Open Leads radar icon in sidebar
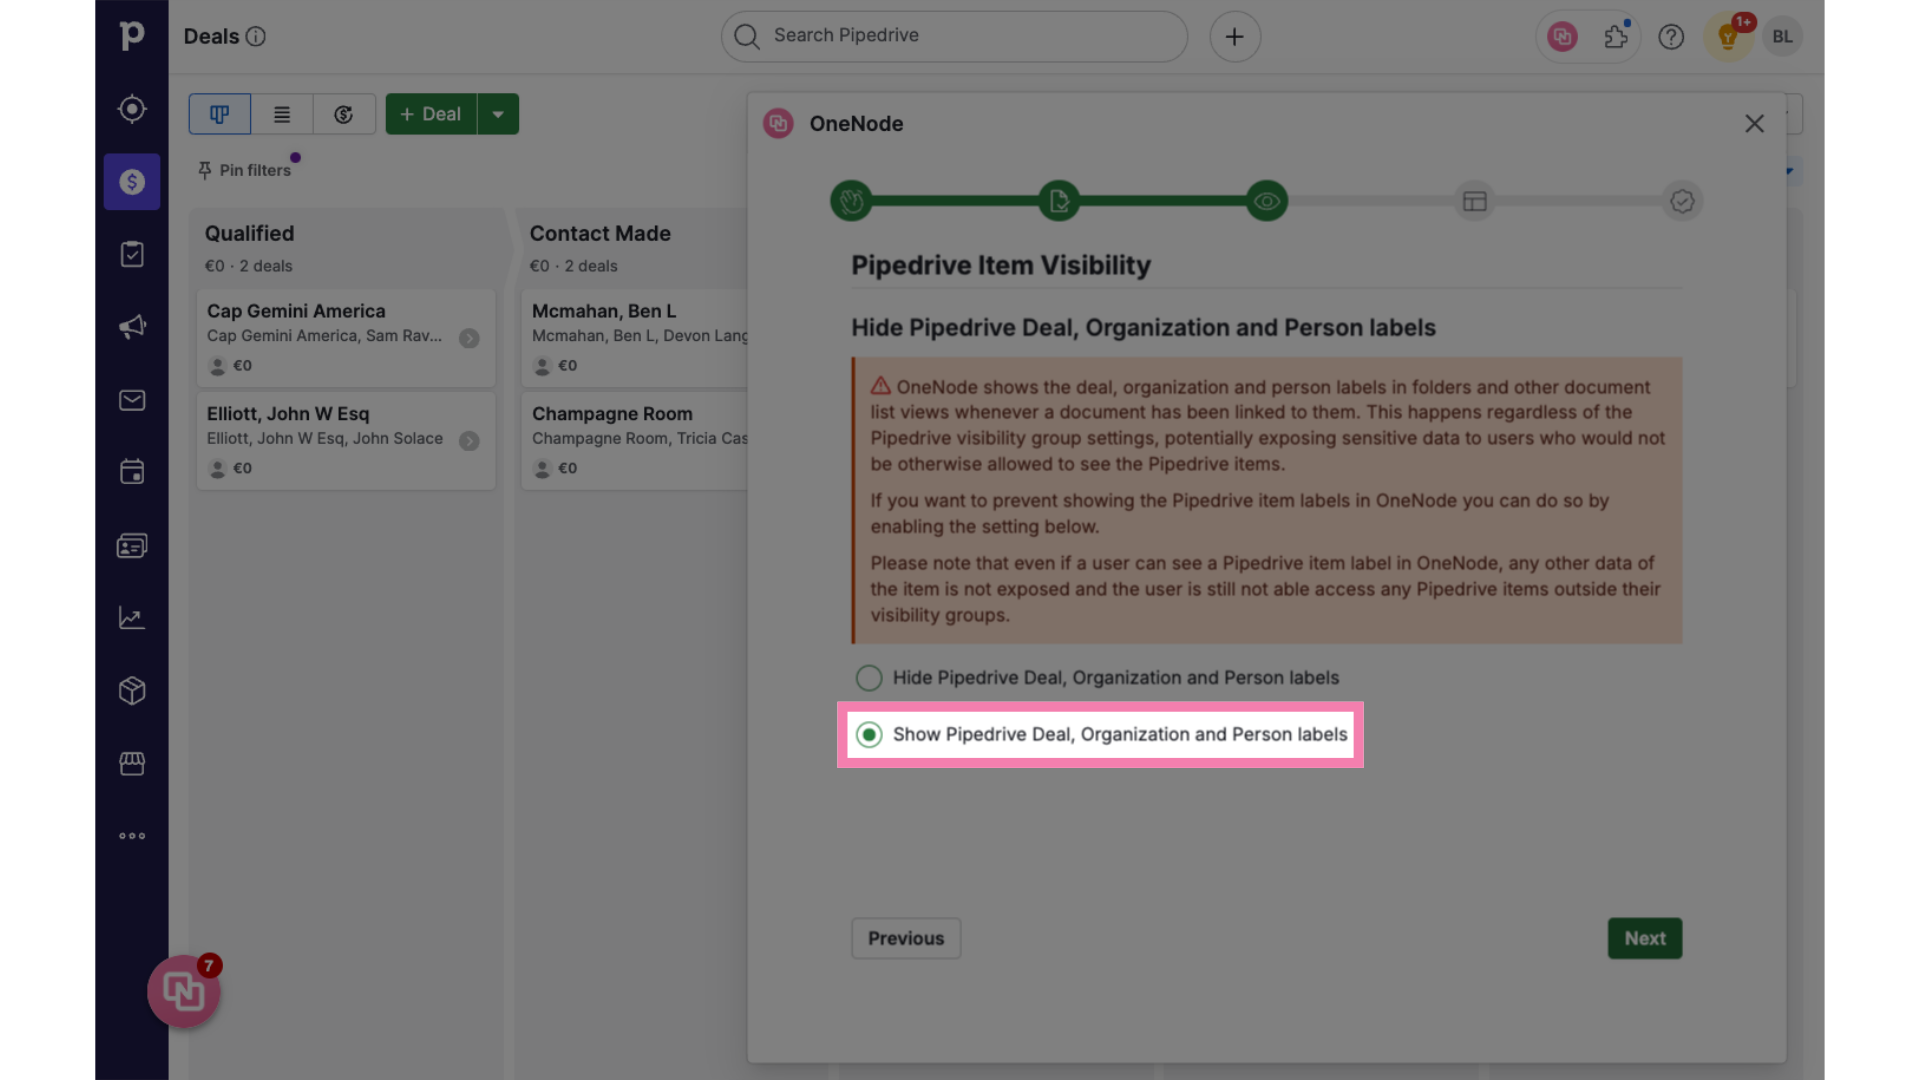Image resolution: width=1920 pixels, height=1080 pixels. pos(132,109)
